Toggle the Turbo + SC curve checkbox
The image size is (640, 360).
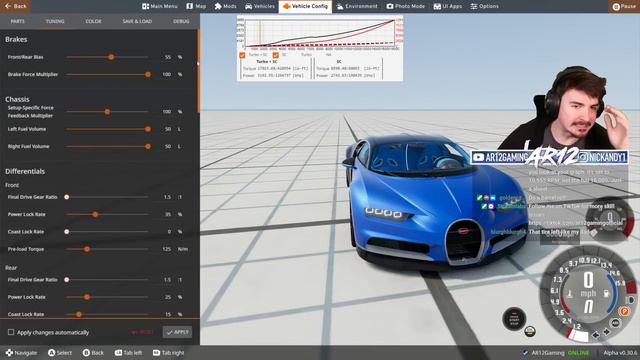tap(242, 55)
